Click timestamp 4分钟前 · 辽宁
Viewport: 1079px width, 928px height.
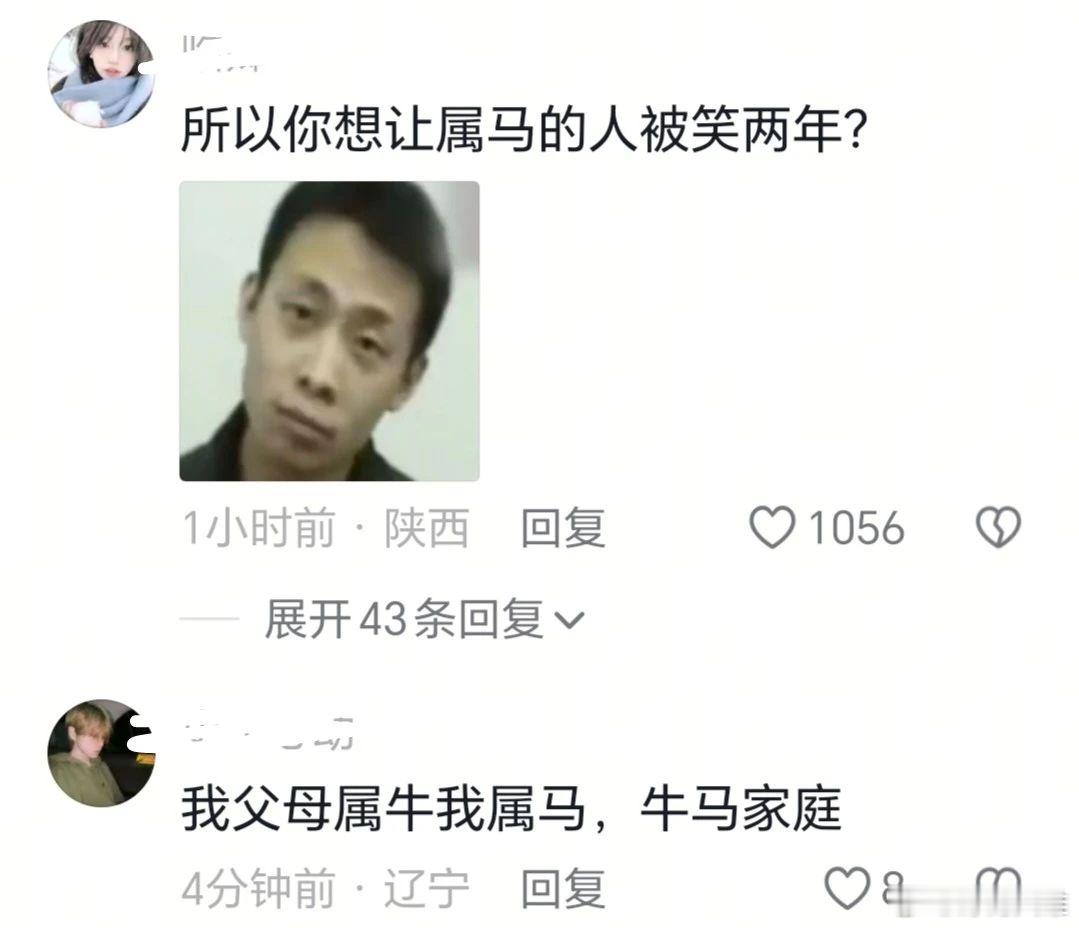tap(325, 888)
